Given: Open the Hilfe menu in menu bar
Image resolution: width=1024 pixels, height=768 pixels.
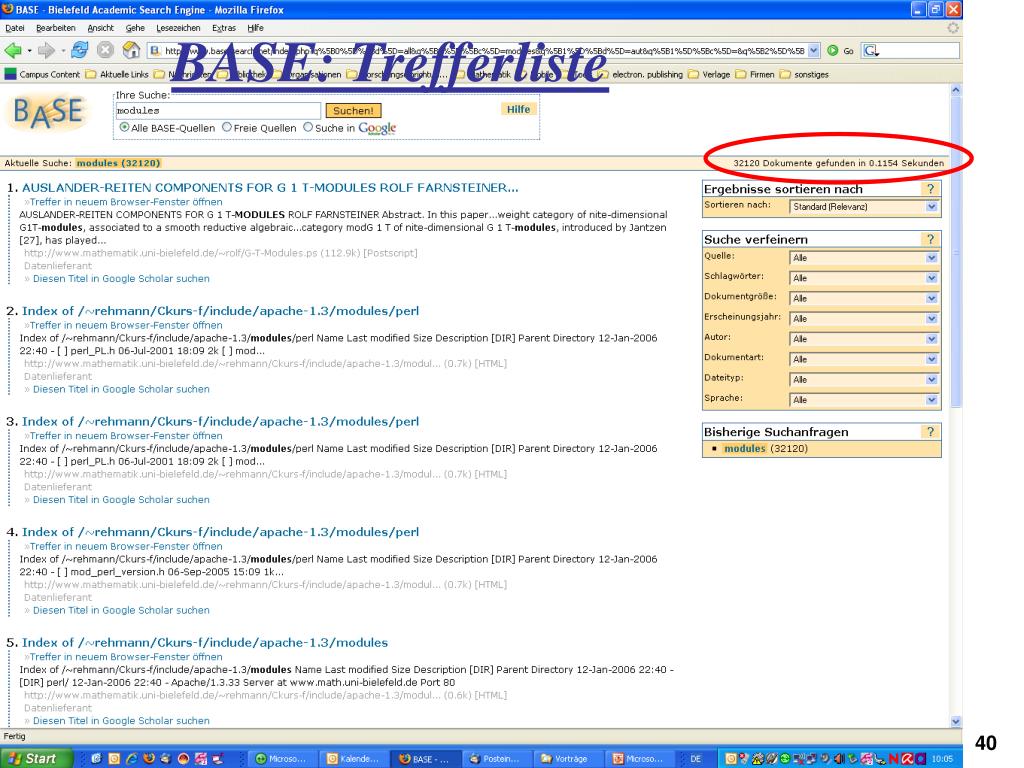Looking at the screenshot, I should coord(255,28).
